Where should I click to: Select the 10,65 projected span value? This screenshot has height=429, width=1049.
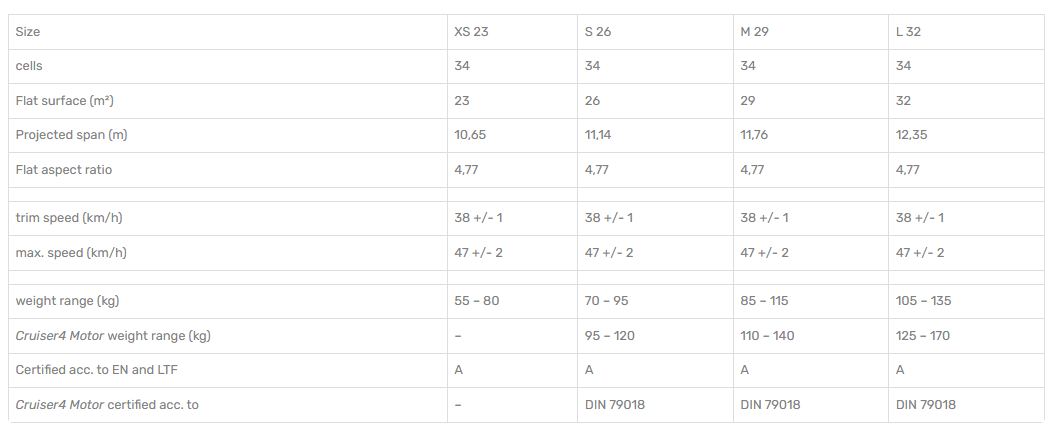(x=470, y=135)
